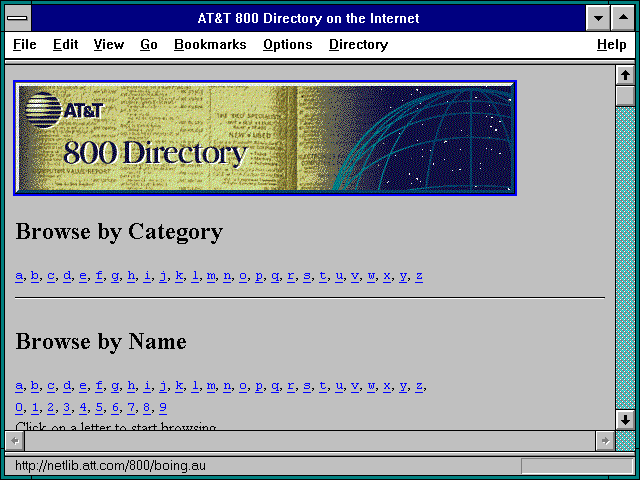Browse by Name letter a

pyautogui.click(x=19, y=385)
